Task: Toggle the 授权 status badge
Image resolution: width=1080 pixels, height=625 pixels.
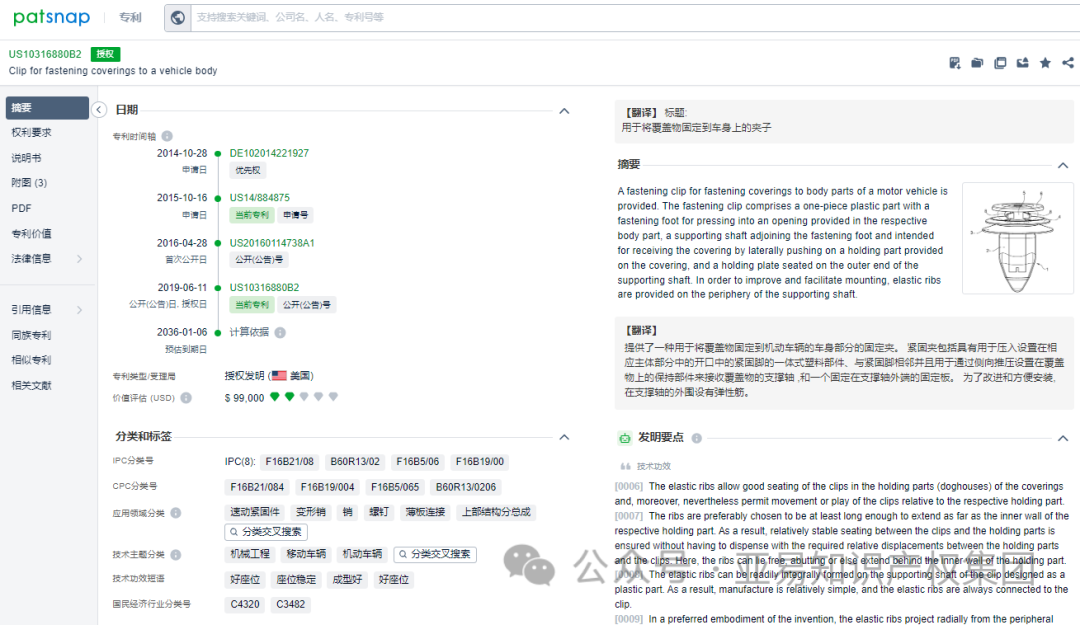Action: [105, 55]
